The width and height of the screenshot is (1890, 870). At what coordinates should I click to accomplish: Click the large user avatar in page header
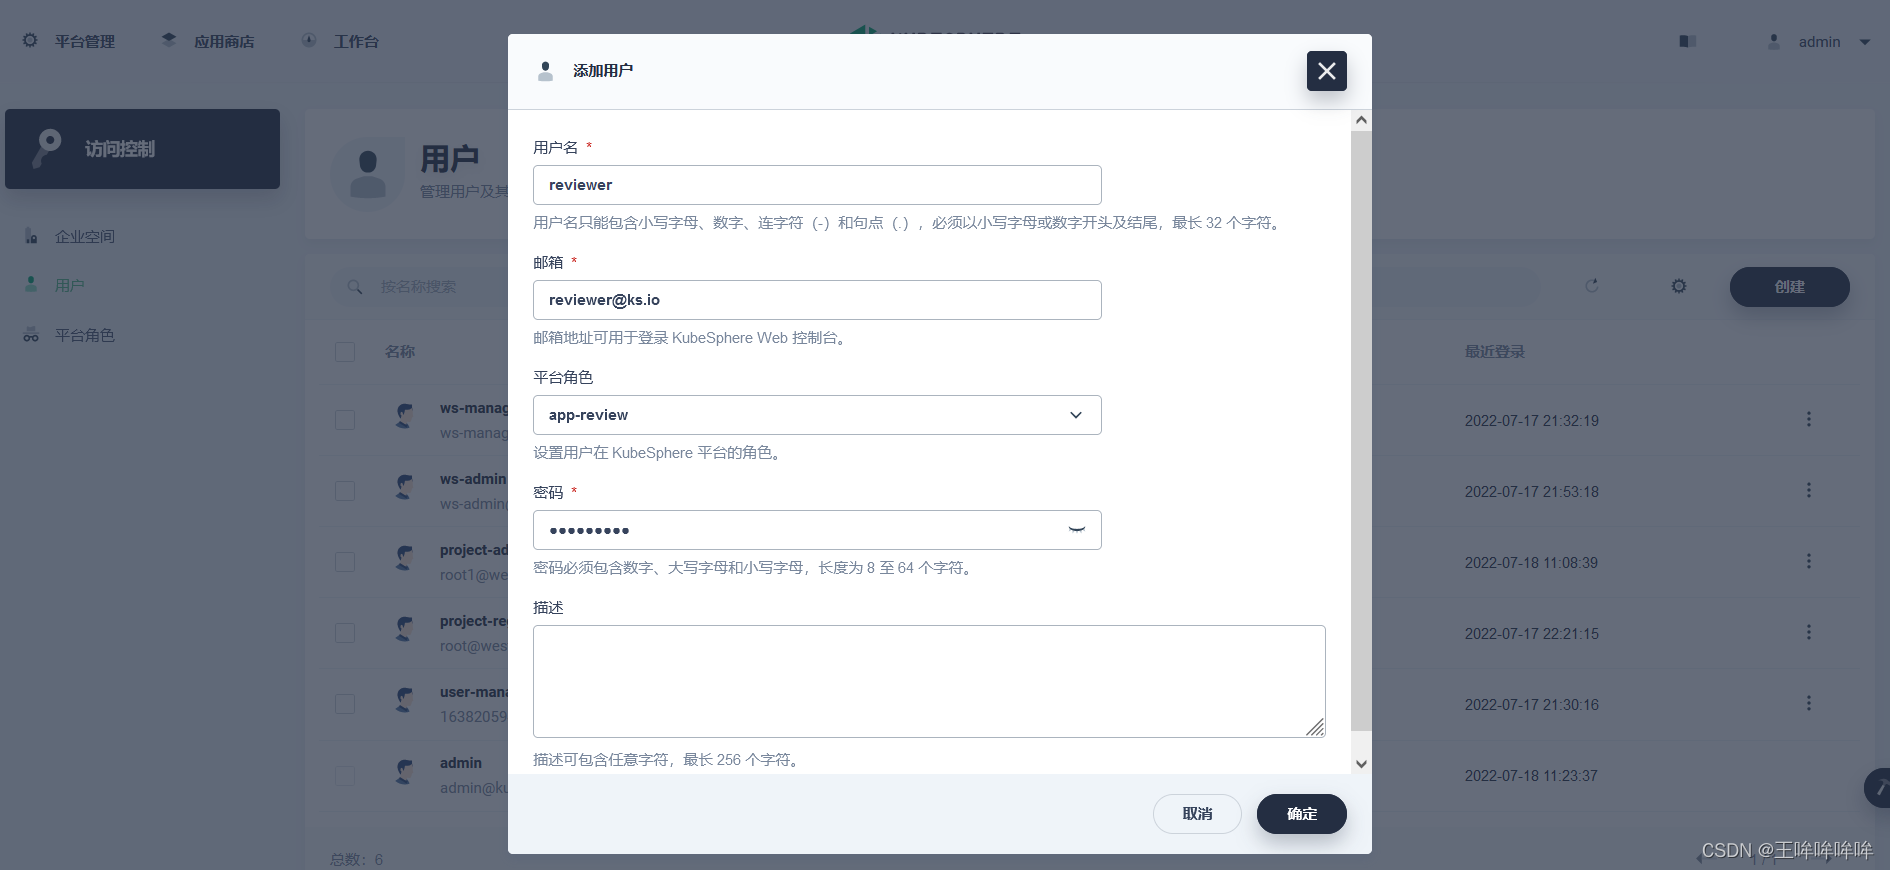[367, 173]
